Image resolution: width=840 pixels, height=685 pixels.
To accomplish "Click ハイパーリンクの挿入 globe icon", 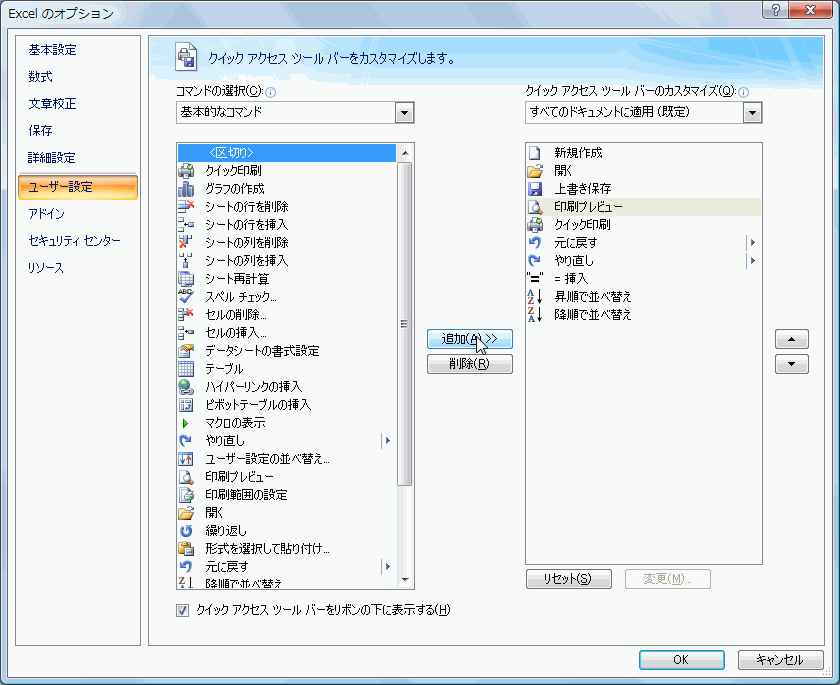I will 186,387.
